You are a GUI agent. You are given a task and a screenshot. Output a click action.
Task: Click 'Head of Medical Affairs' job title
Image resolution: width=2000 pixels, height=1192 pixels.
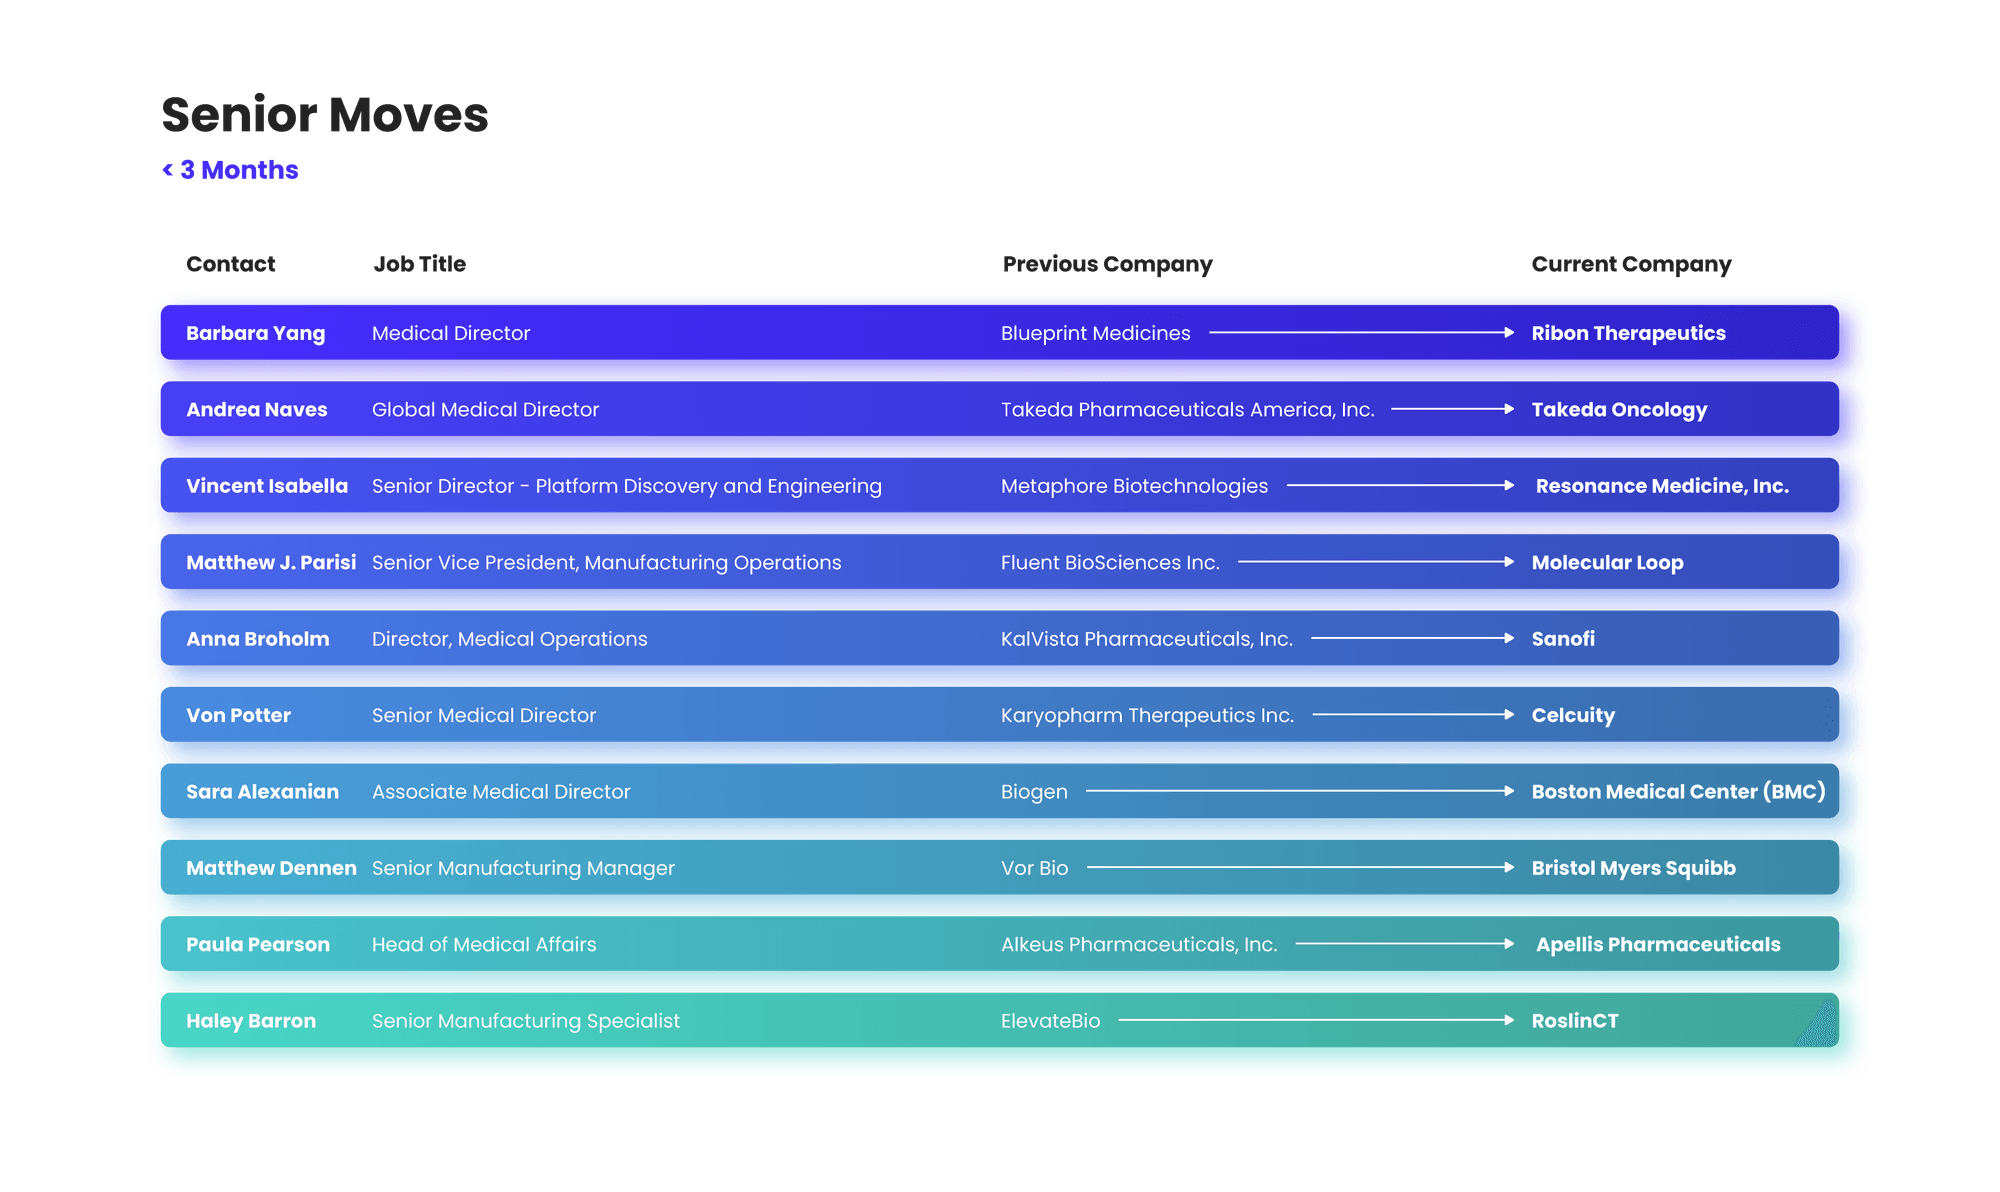tap(484, 945)
